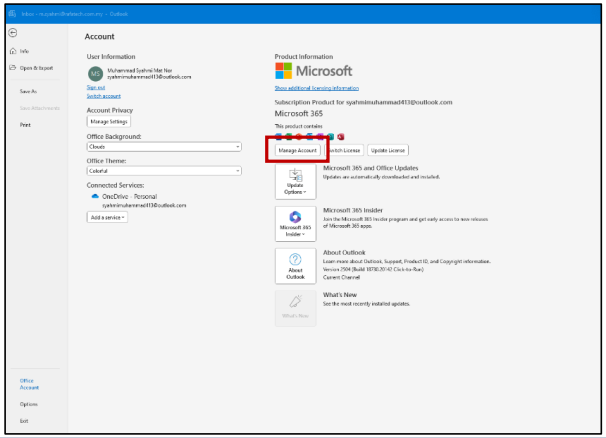Click the Subscription Product for text line
Viewport: 606px width, 438px height.
coord(363,102)
